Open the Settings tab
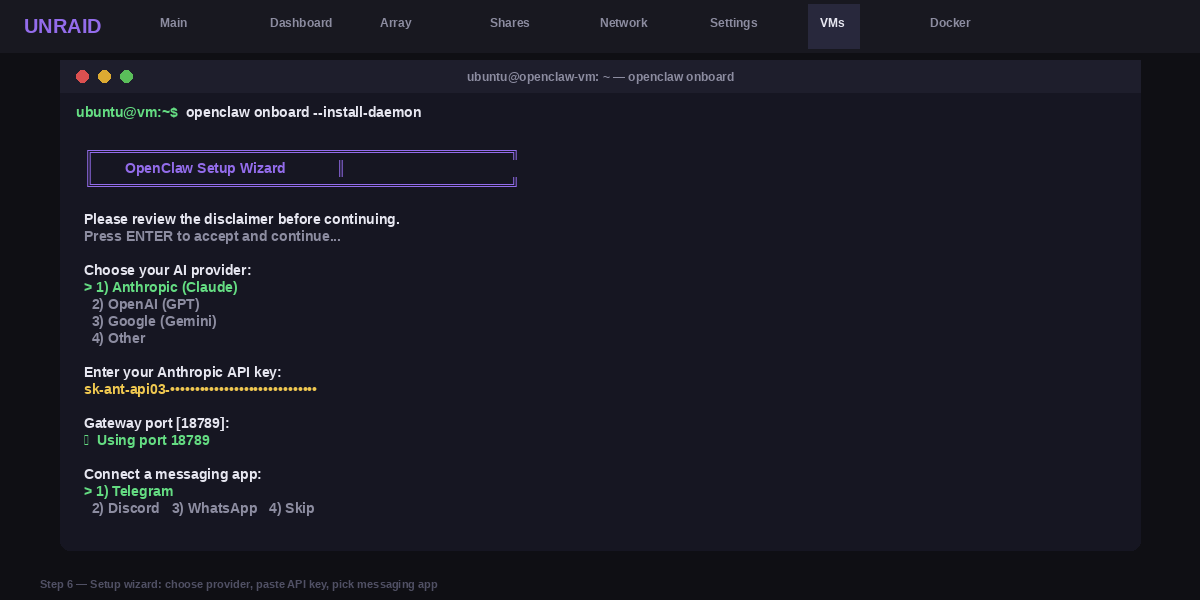Screen dimensions: 1200x600 [x=734, y=23]
